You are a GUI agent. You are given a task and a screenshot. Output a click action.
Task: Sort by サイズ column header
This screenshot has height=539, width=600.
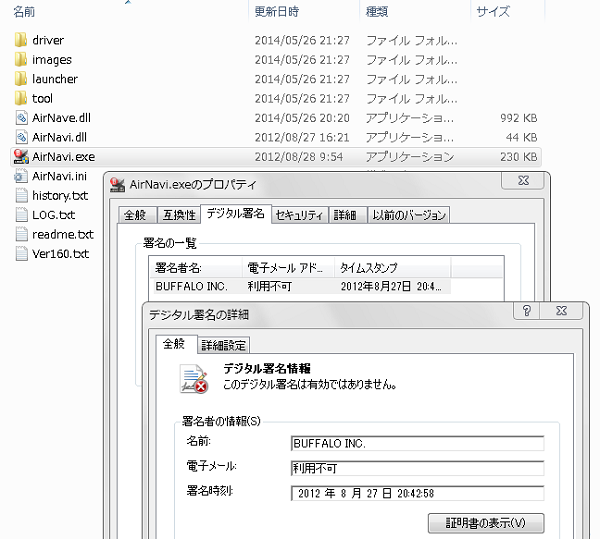tap(493, 12)
